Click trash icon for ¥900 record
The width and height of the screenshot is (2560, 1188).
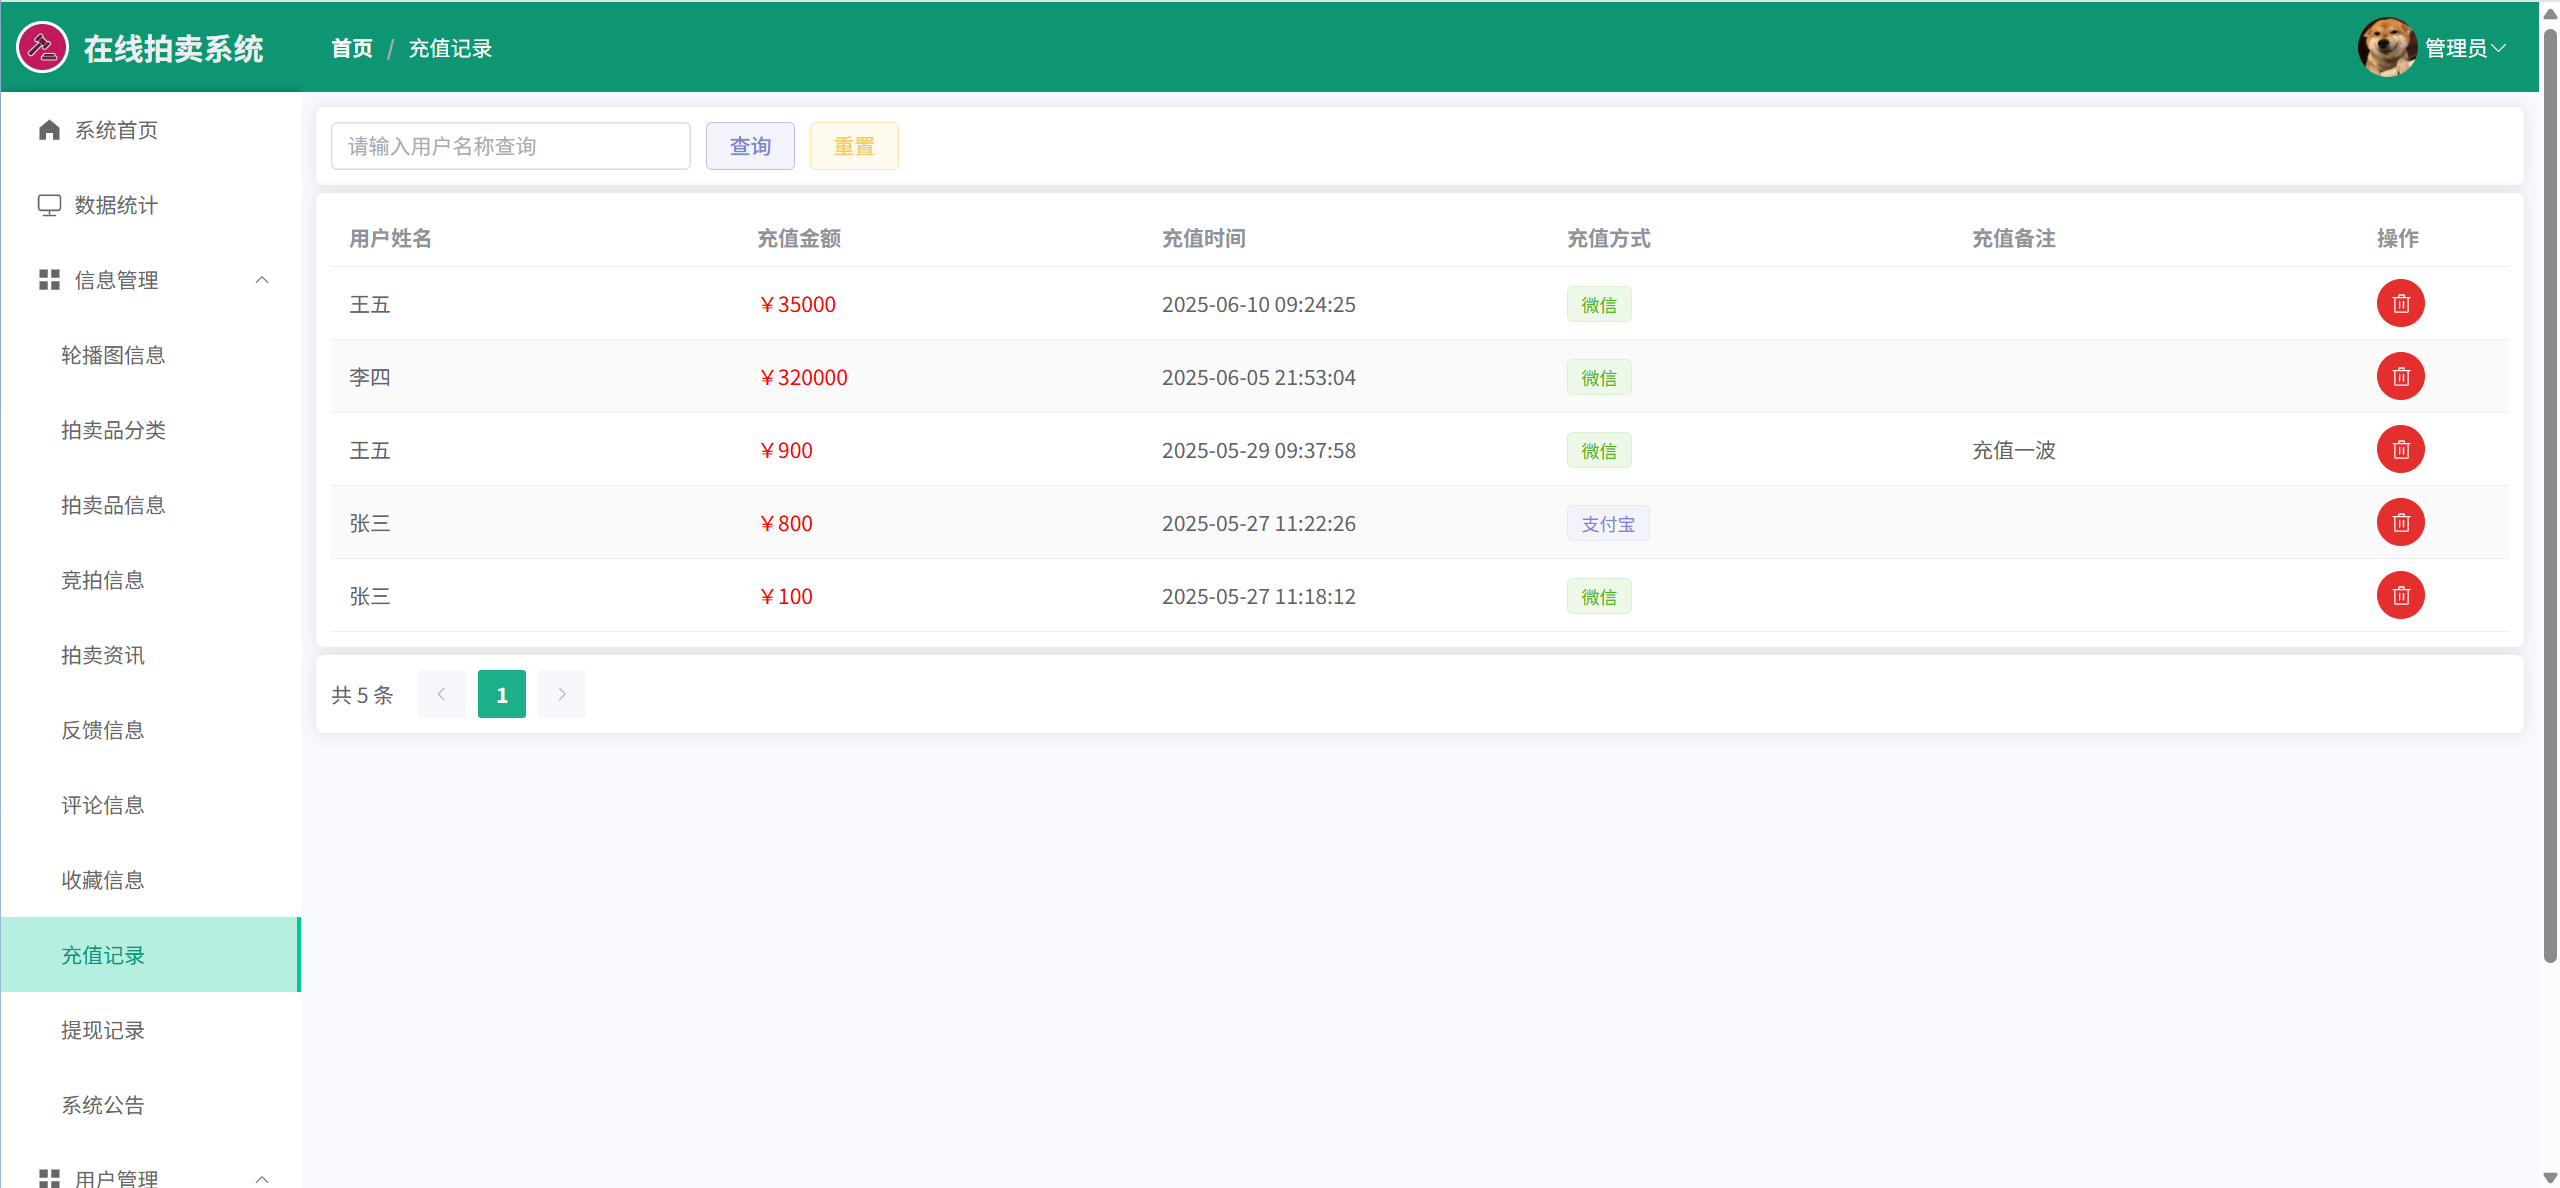click(x=2400, y=450)
